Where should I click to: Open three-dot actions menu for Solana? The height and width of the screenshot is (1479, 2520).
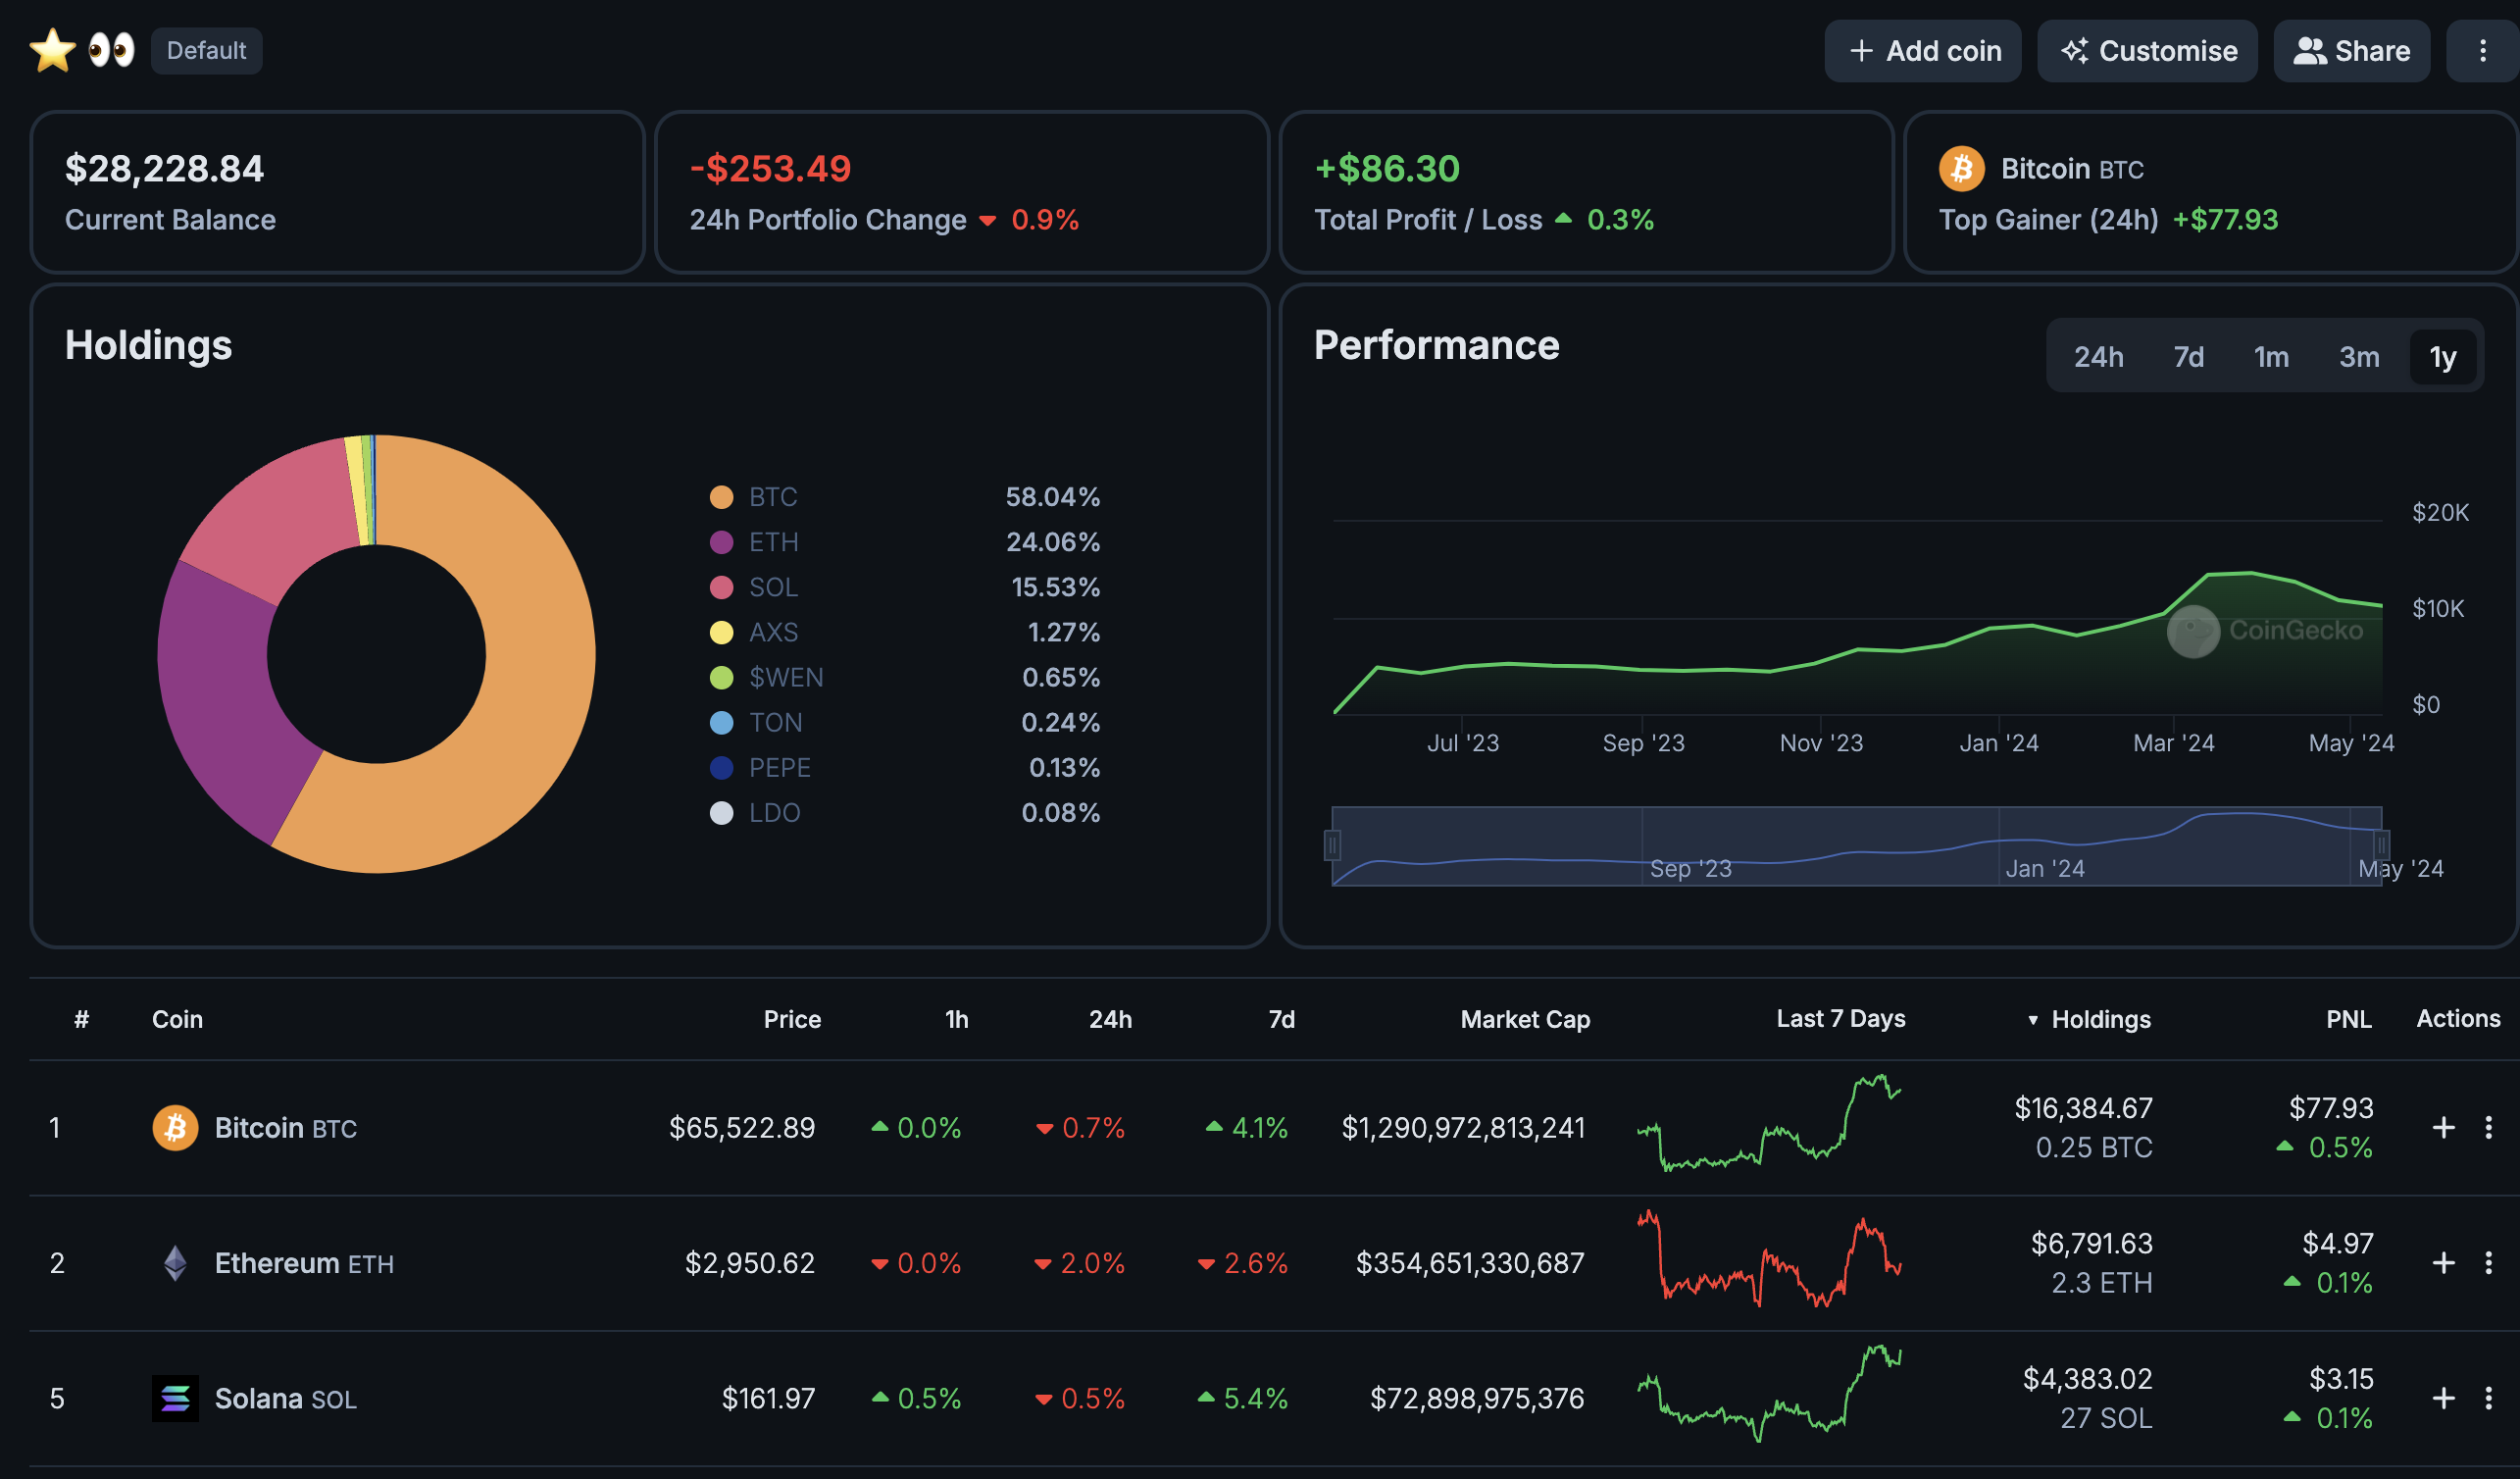pyautogui.click(x=2488, y=1397)
